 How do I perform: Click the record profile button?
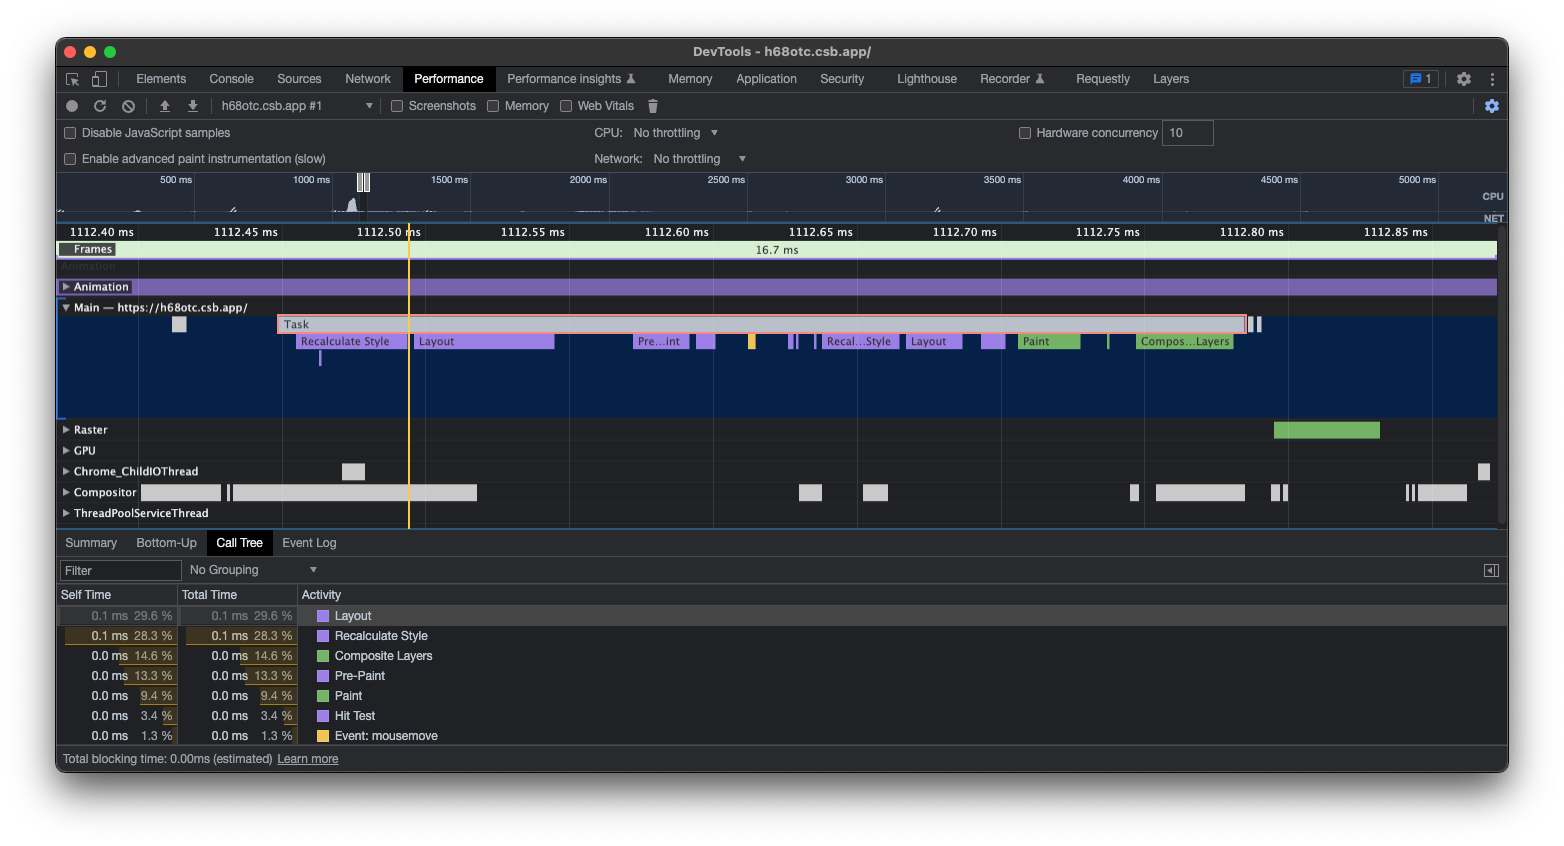click(72, 106)
